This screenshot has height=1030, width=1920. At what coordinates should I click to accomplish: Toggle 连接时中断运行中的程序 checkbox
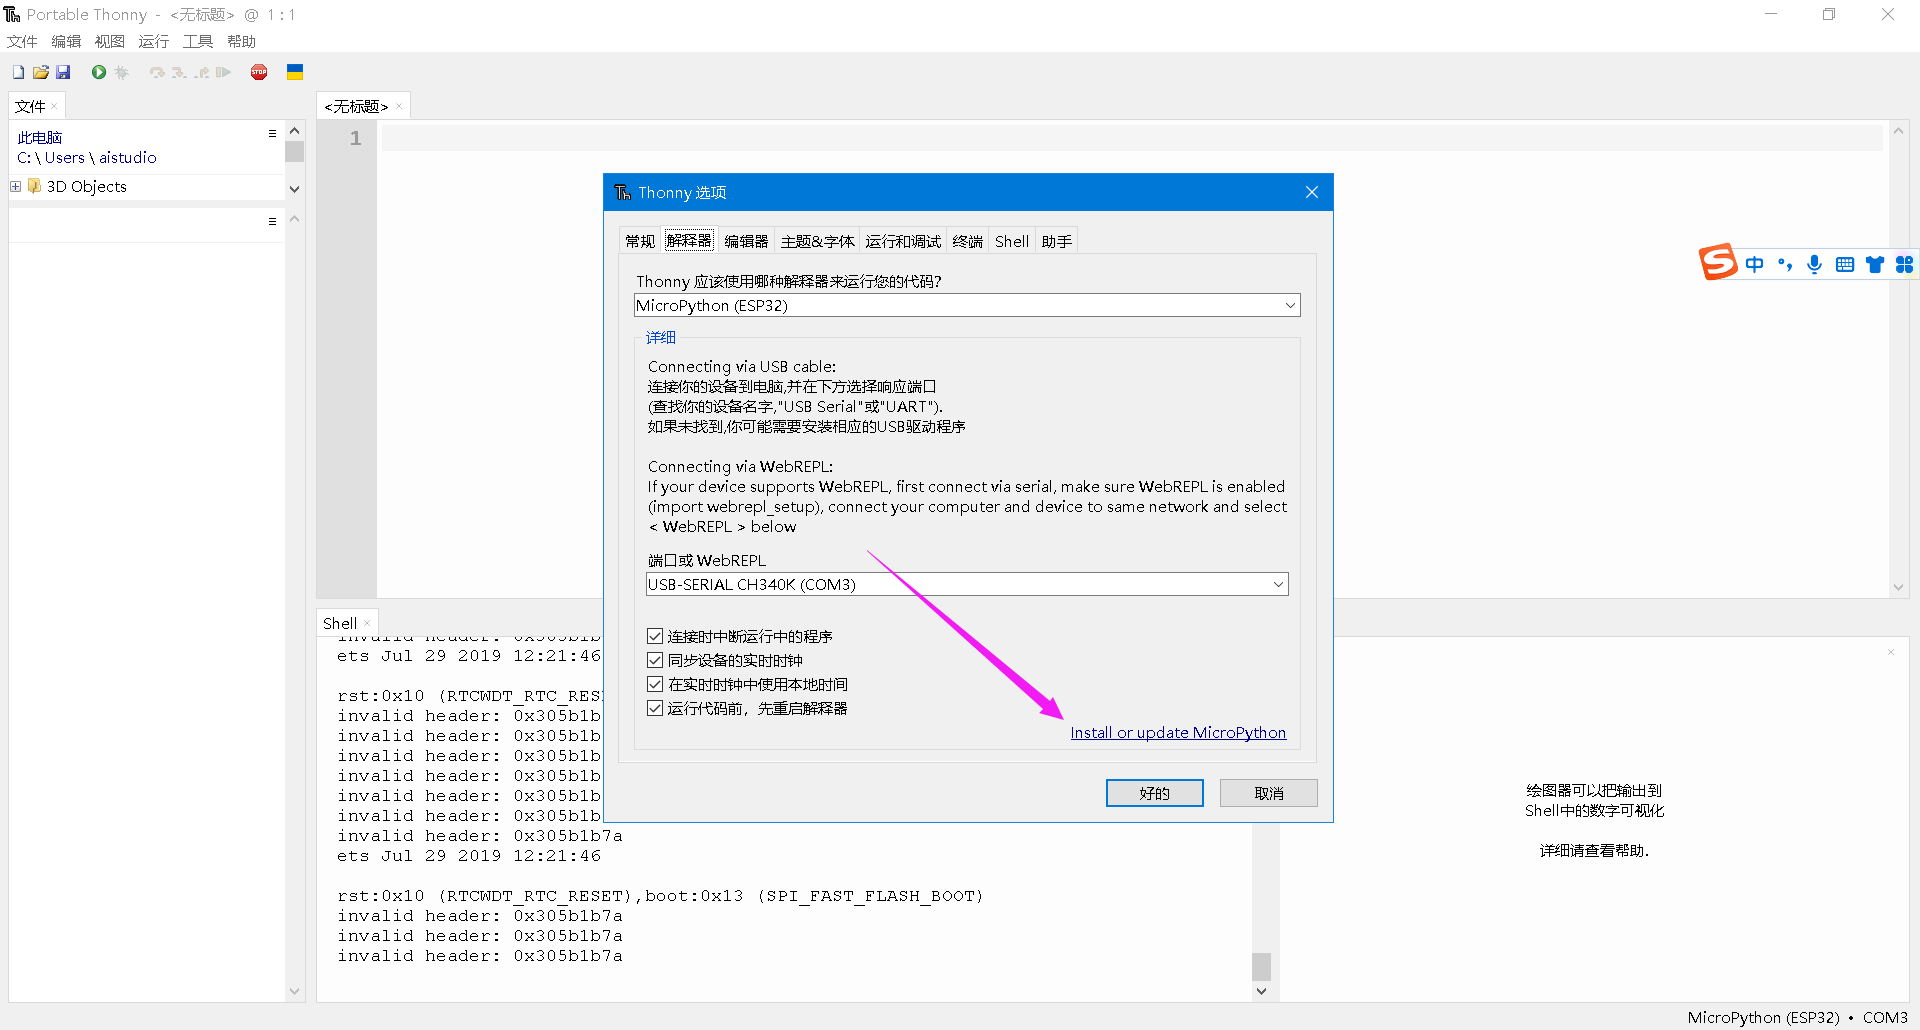click(x=655, y=636)
